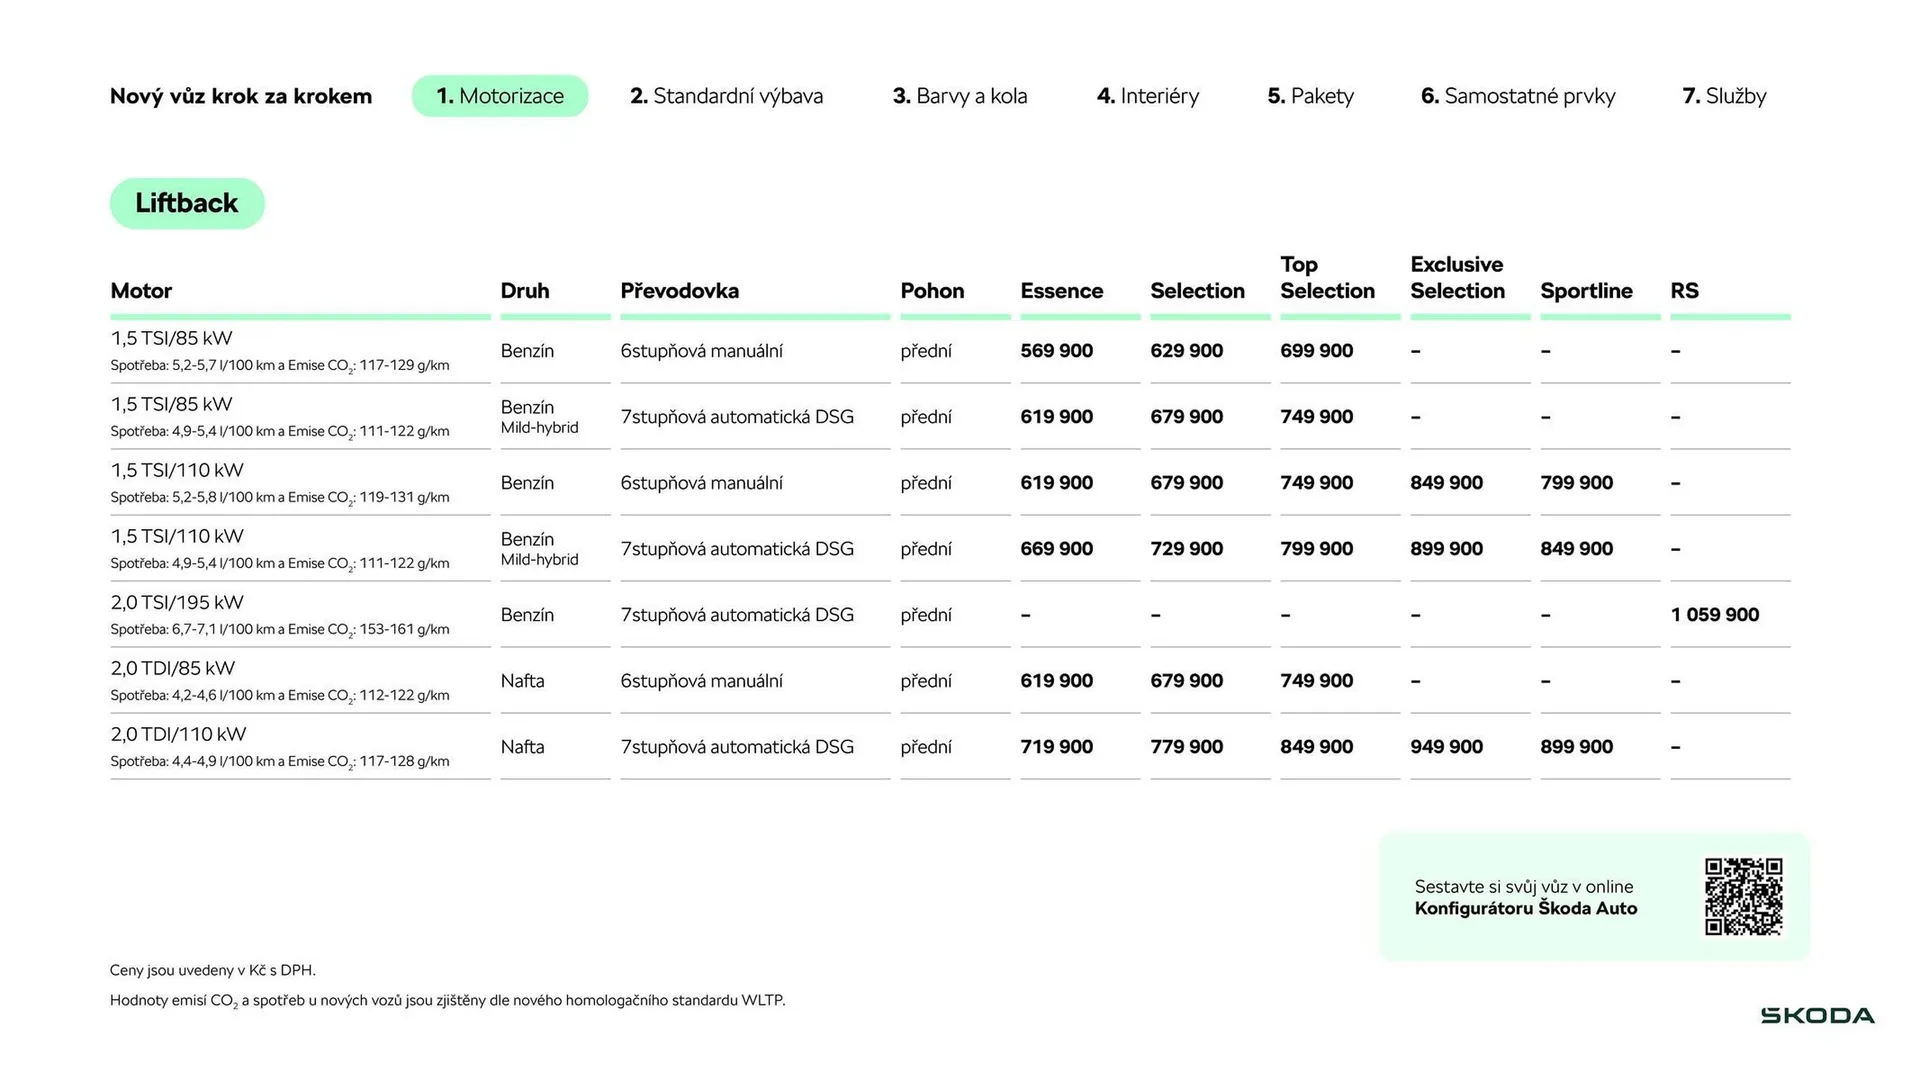
Task: Click the Pohon column header
Action: click(x=932, y=291)
